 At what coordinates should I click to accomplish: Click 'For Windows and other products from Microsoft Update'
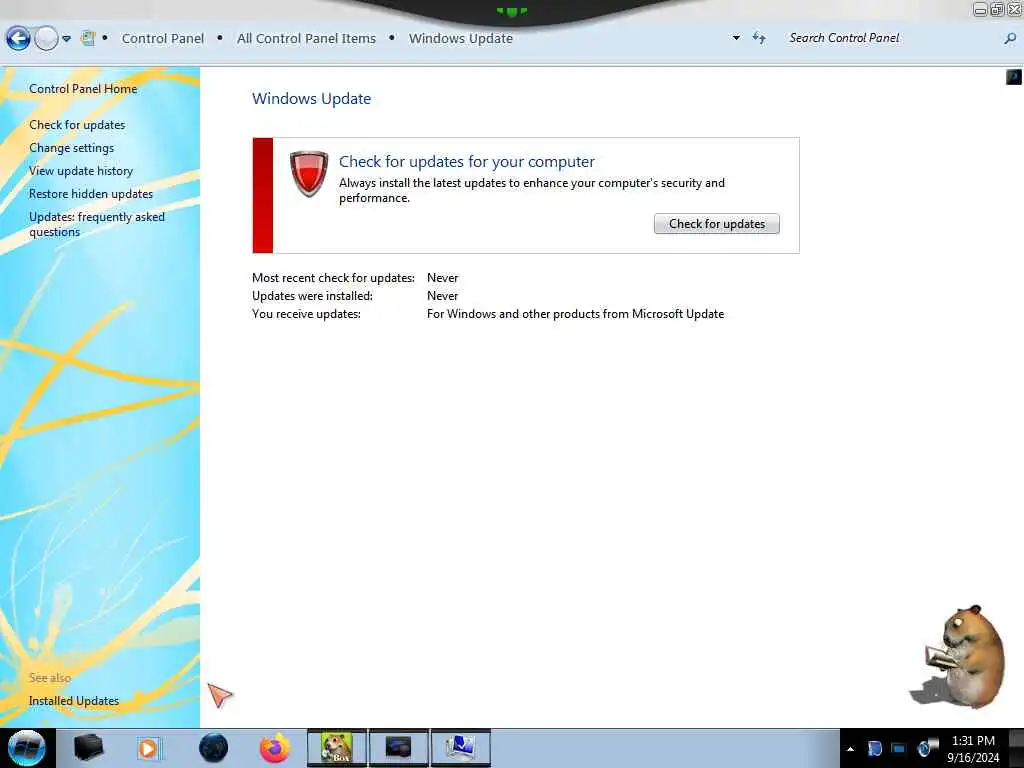click(575, 314)
